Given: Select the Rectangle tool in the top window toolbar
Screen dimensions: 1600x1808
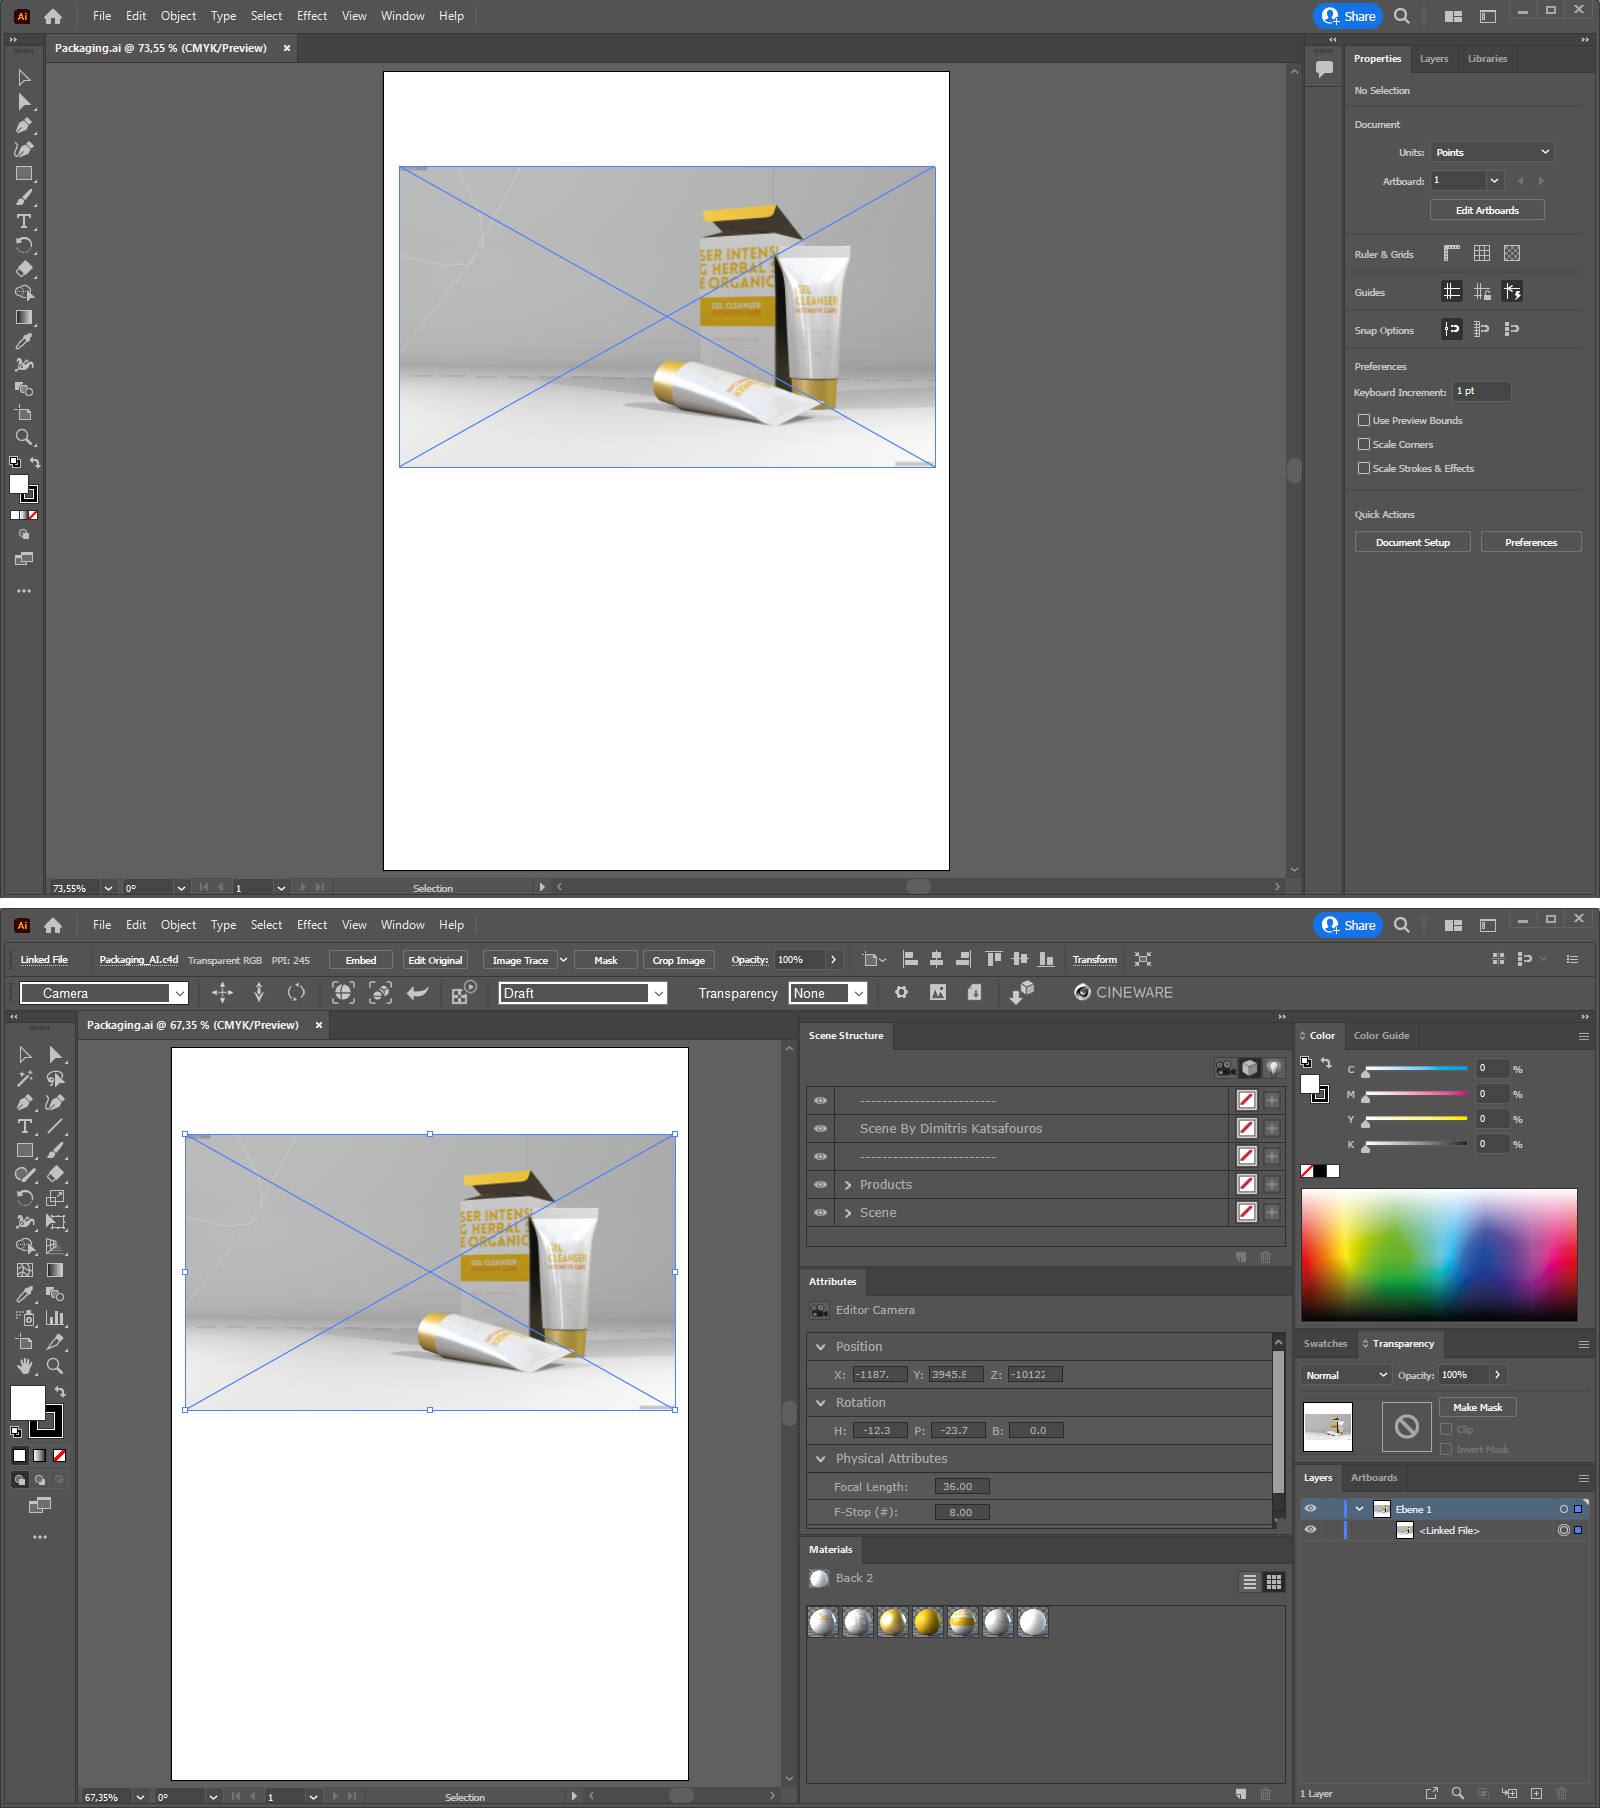Looking at the screenshot, I should pos(24,173).
